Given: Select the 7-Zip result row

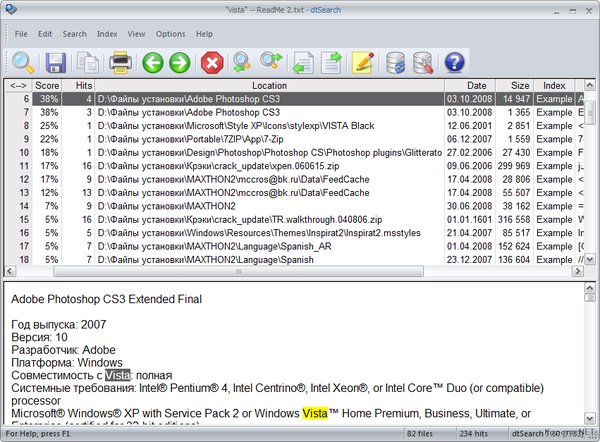Looking at the screenshot, I should click(x=294, y=139).
